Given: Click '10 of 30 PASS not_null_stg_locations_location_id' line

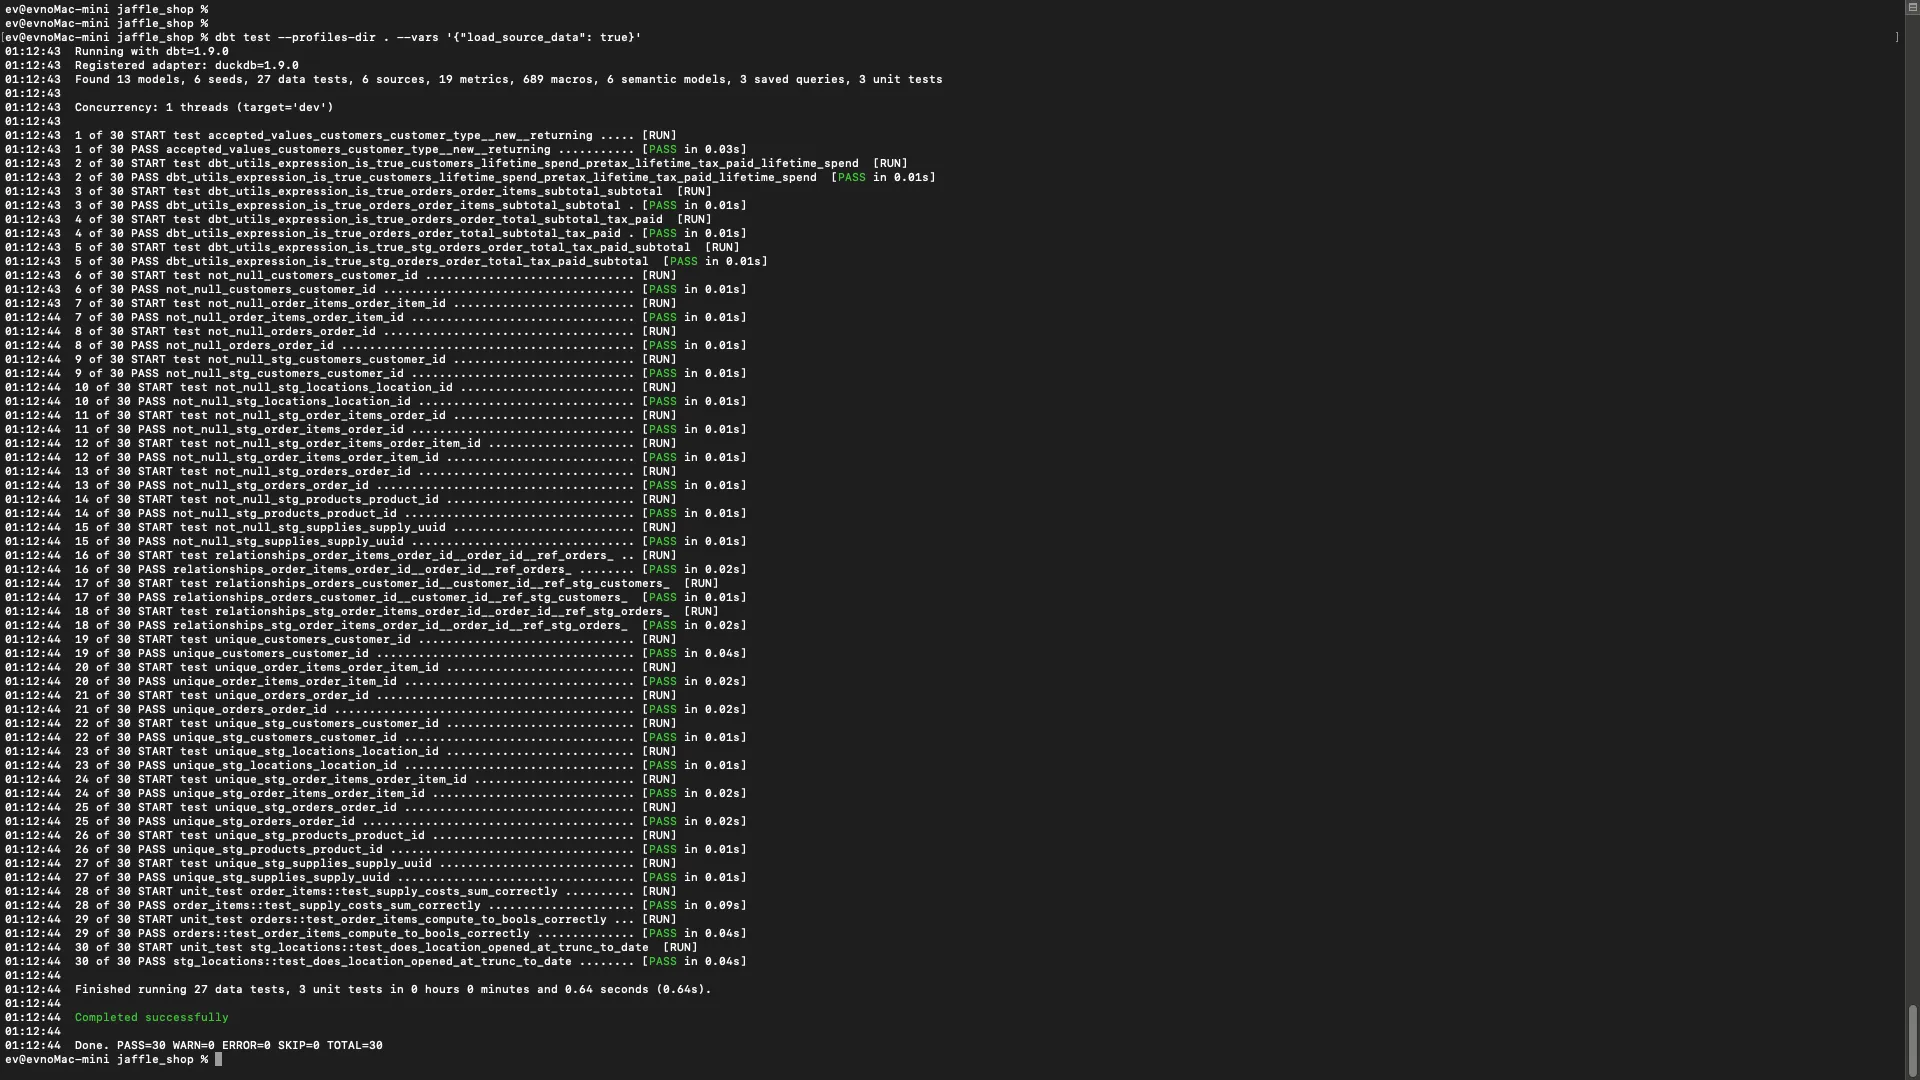Looking at the screenshot, I should click(411, 401).
